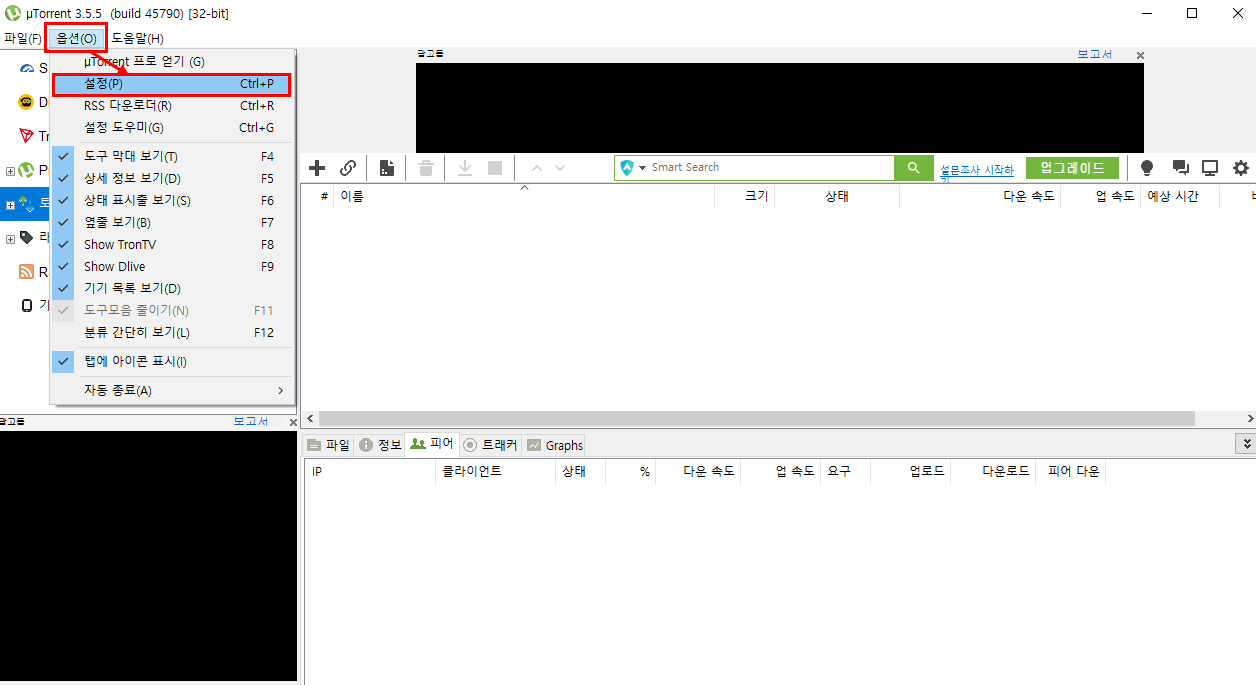Click the speedometer icon in the sidebar

coord(27,68)
